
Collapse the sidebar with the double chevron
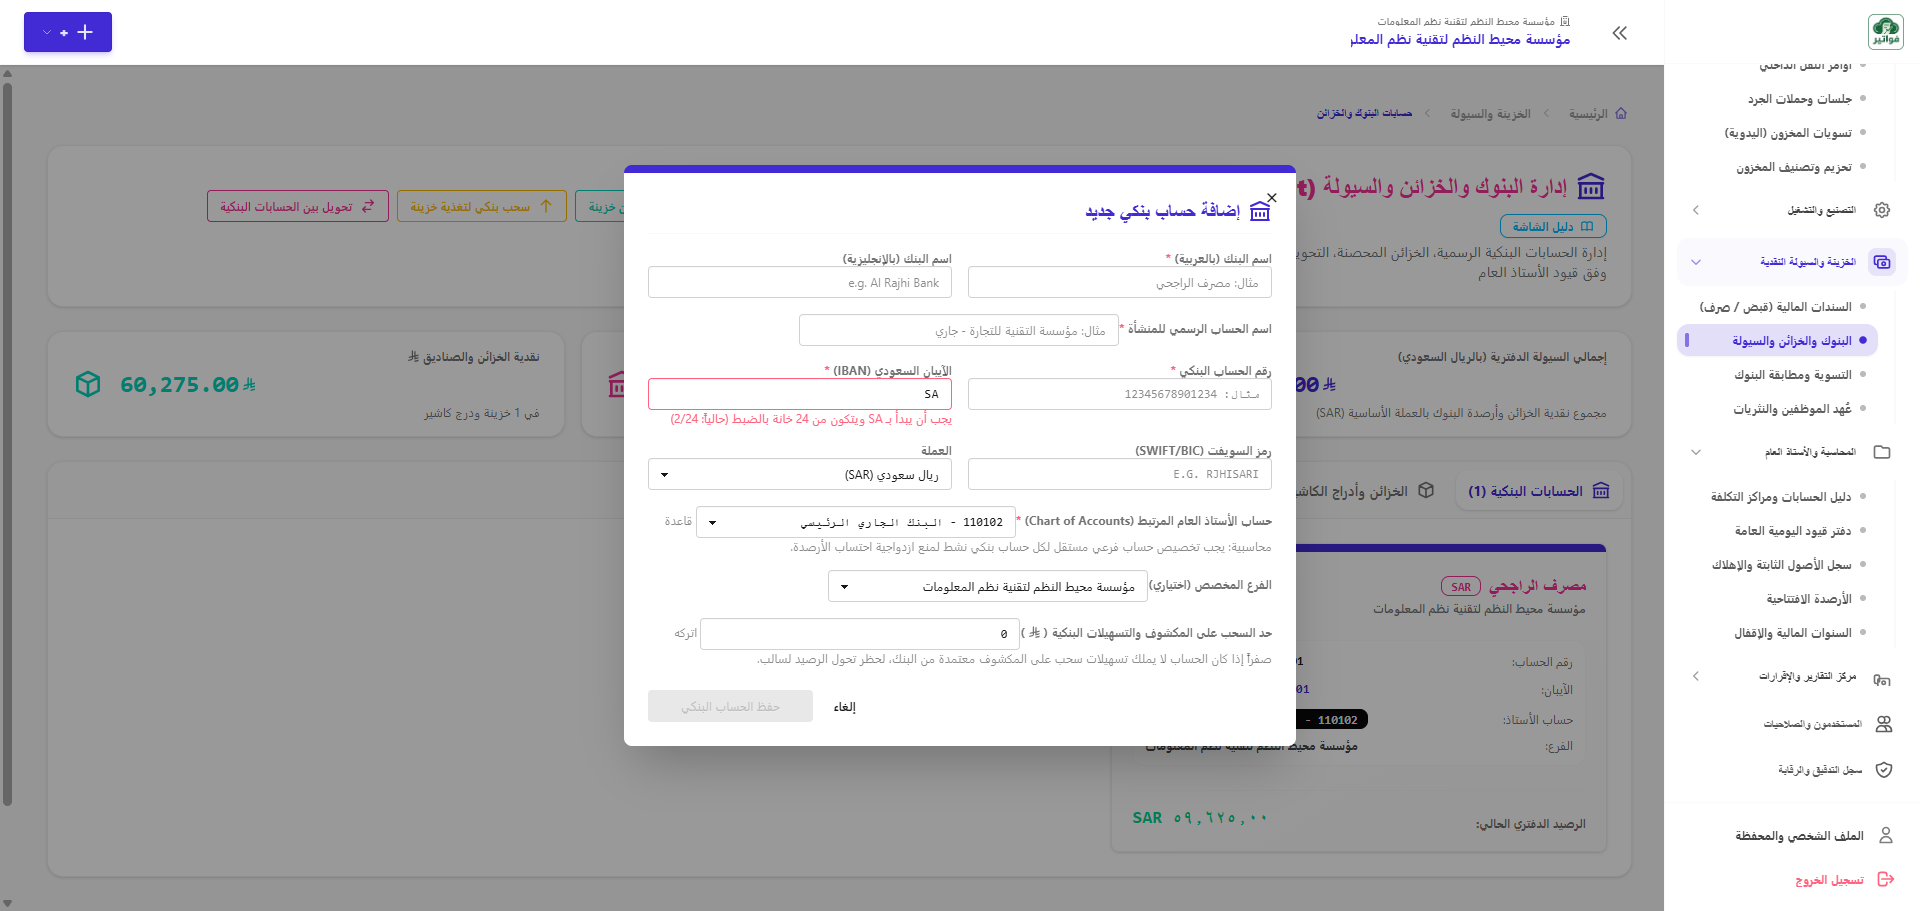tap(1620, 33)
